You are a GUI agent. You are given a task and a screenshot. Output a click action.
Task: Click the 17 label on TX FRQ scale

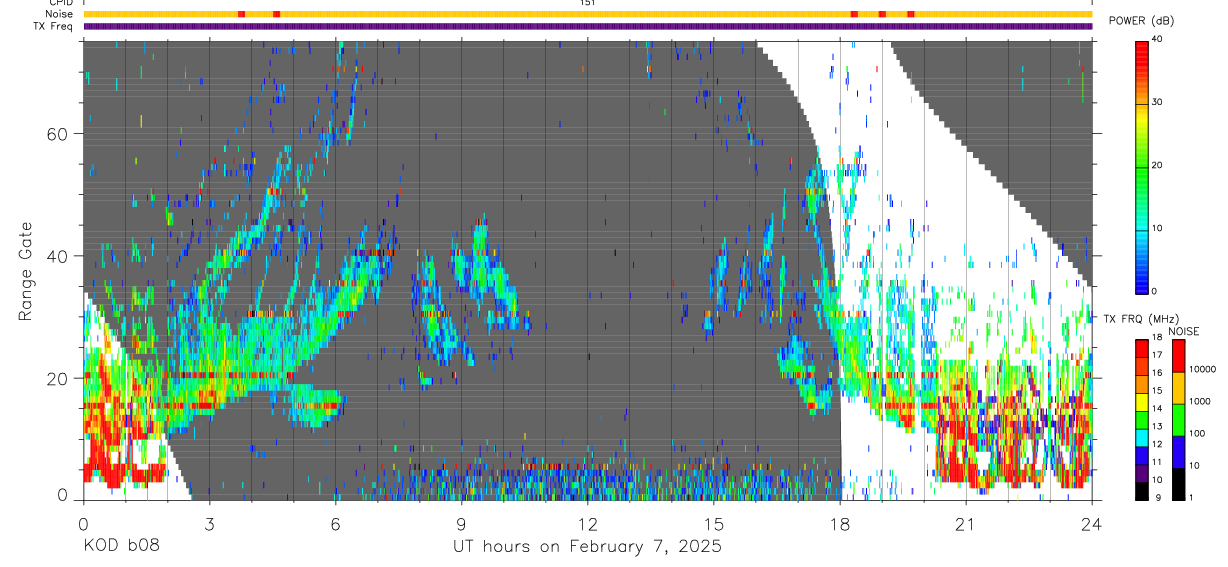click(1156, 355)
